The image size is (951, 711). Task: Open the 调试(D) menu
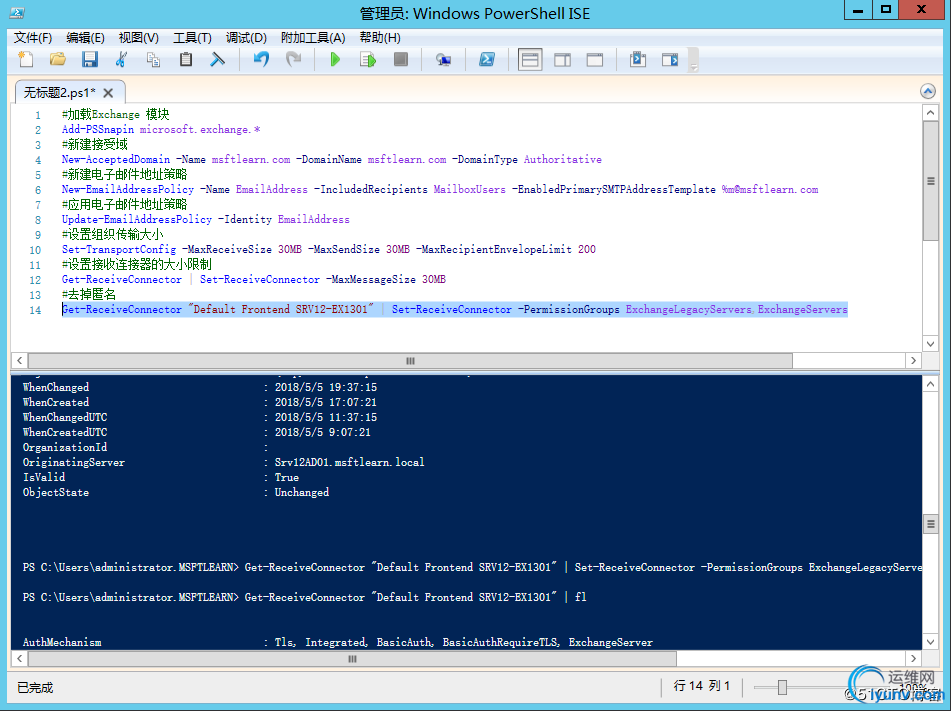(x=246, y=38)
